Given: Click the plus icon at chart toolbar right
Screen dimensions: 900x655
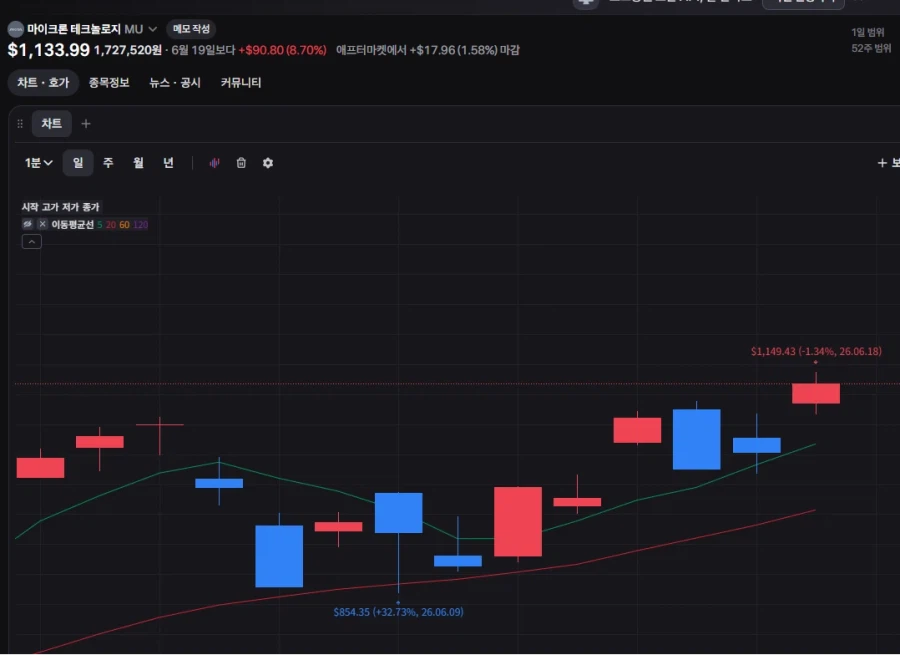Looking at the screenshot, I should 882,163.
